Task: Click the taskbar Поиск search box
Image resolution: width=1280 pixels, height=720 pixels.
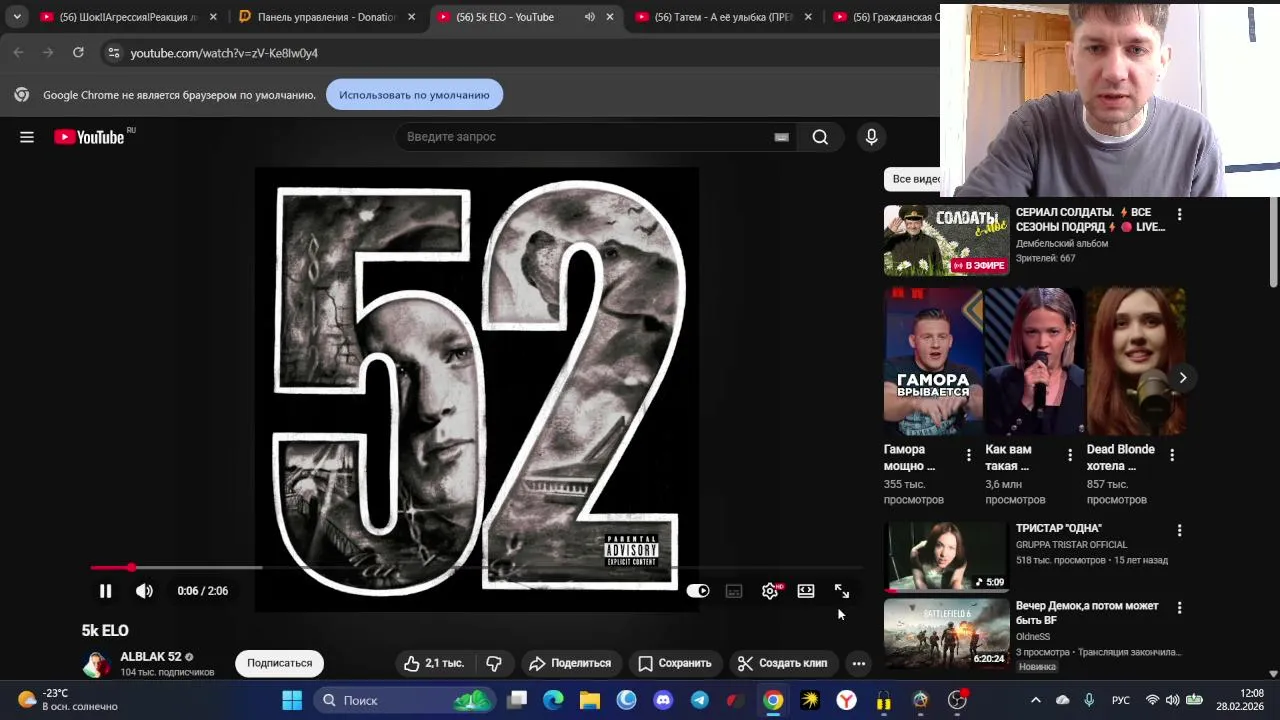Action: [405, 700]
